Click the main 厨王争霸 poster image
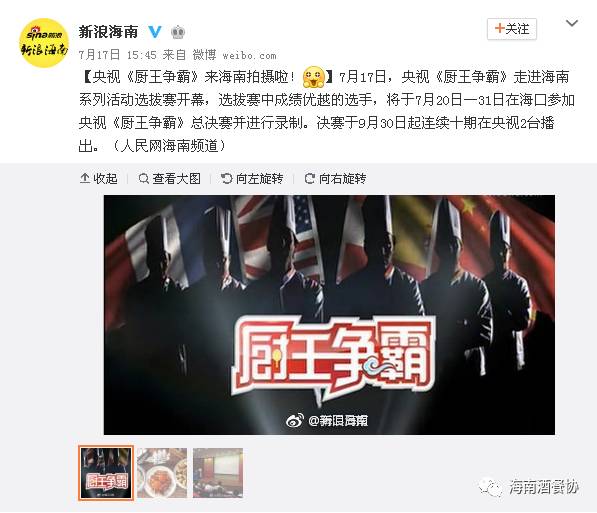597x513 pixels. click(329, 315)
